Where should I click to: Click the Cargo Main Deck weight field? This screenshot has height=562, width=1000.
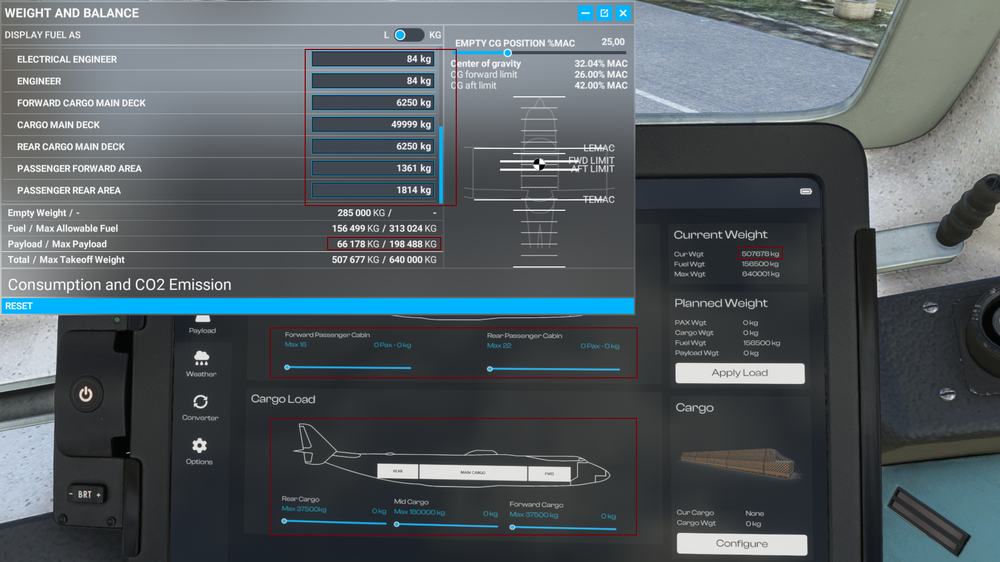point(372,125)
